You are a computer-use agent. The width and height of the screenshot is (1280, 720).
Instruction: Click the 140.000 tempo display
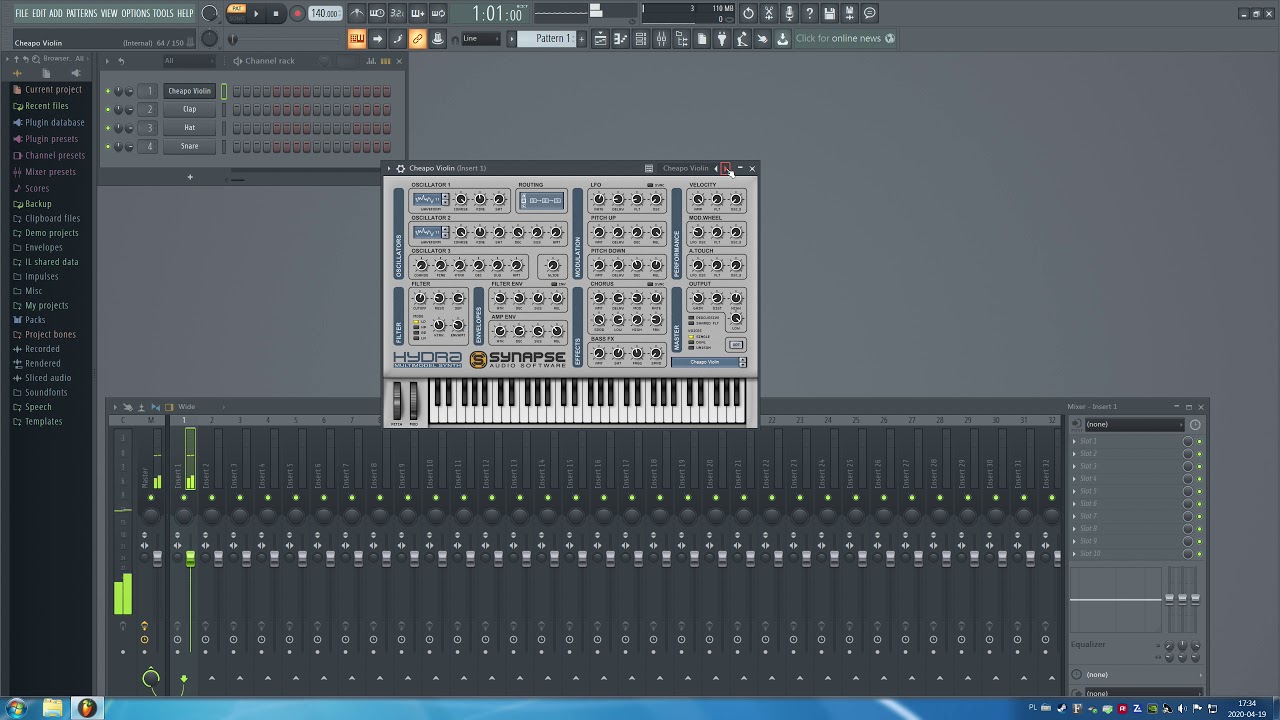pyautogui.click(x=324, y=14)
